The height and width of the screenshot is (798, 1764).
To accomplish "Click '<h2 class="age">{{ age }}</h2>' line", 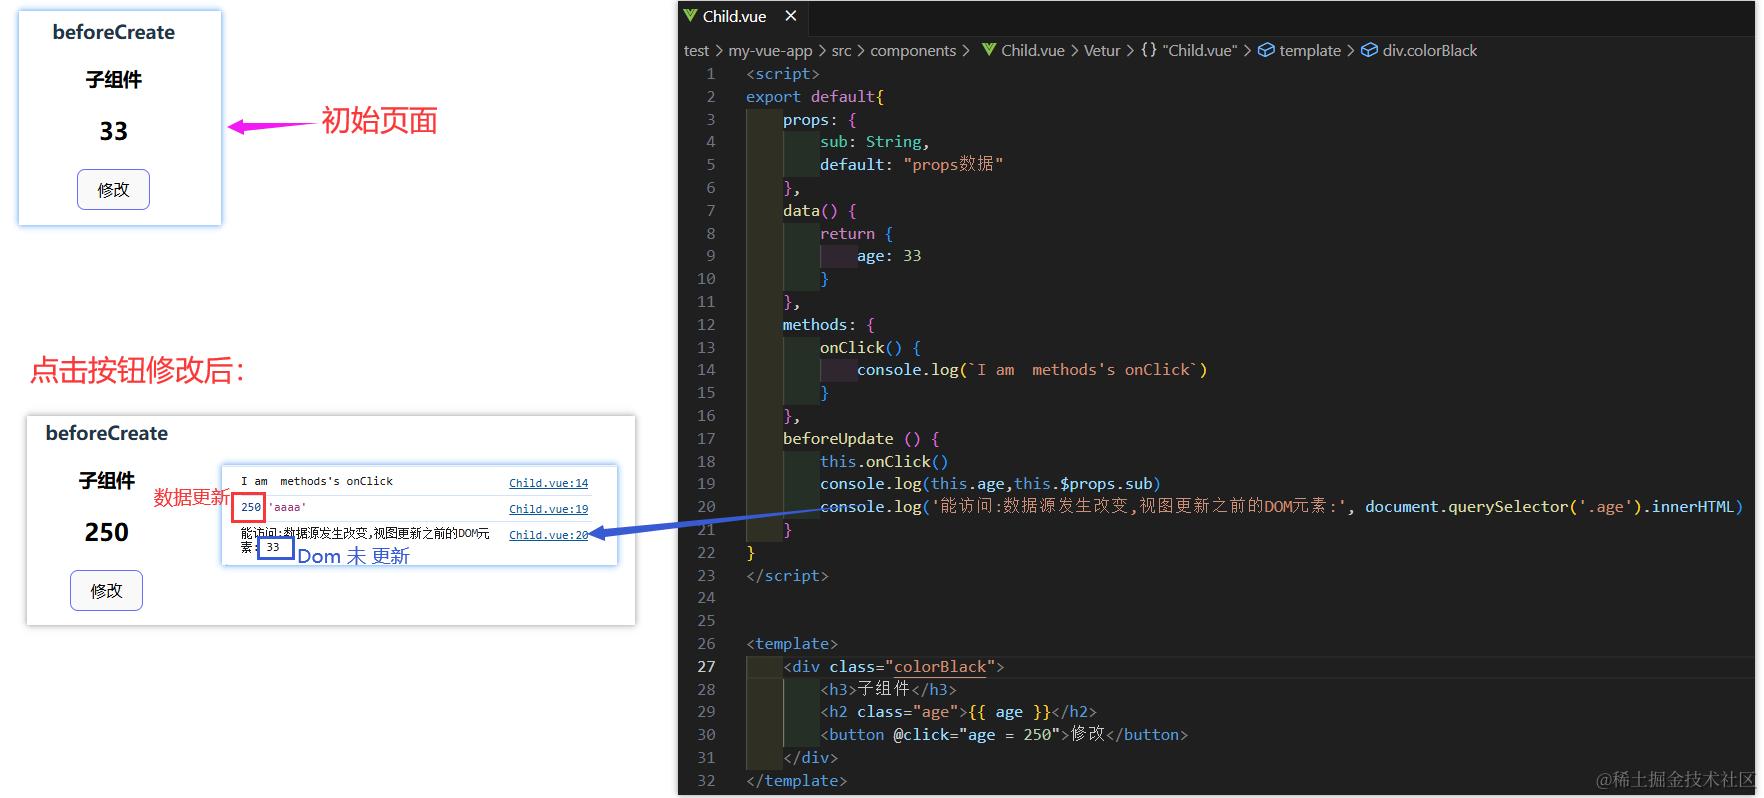I will [958, 712].
